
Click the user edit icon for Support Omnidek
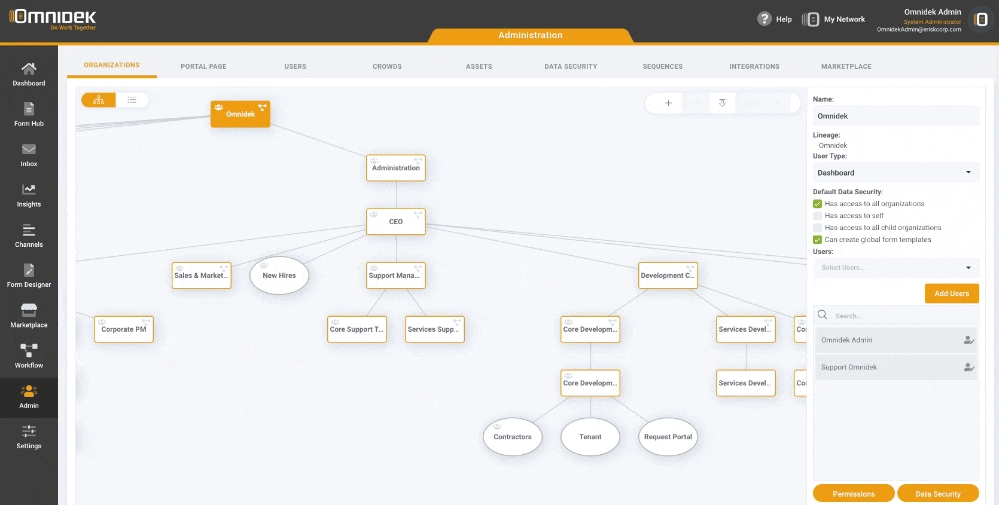coord(968,367)
